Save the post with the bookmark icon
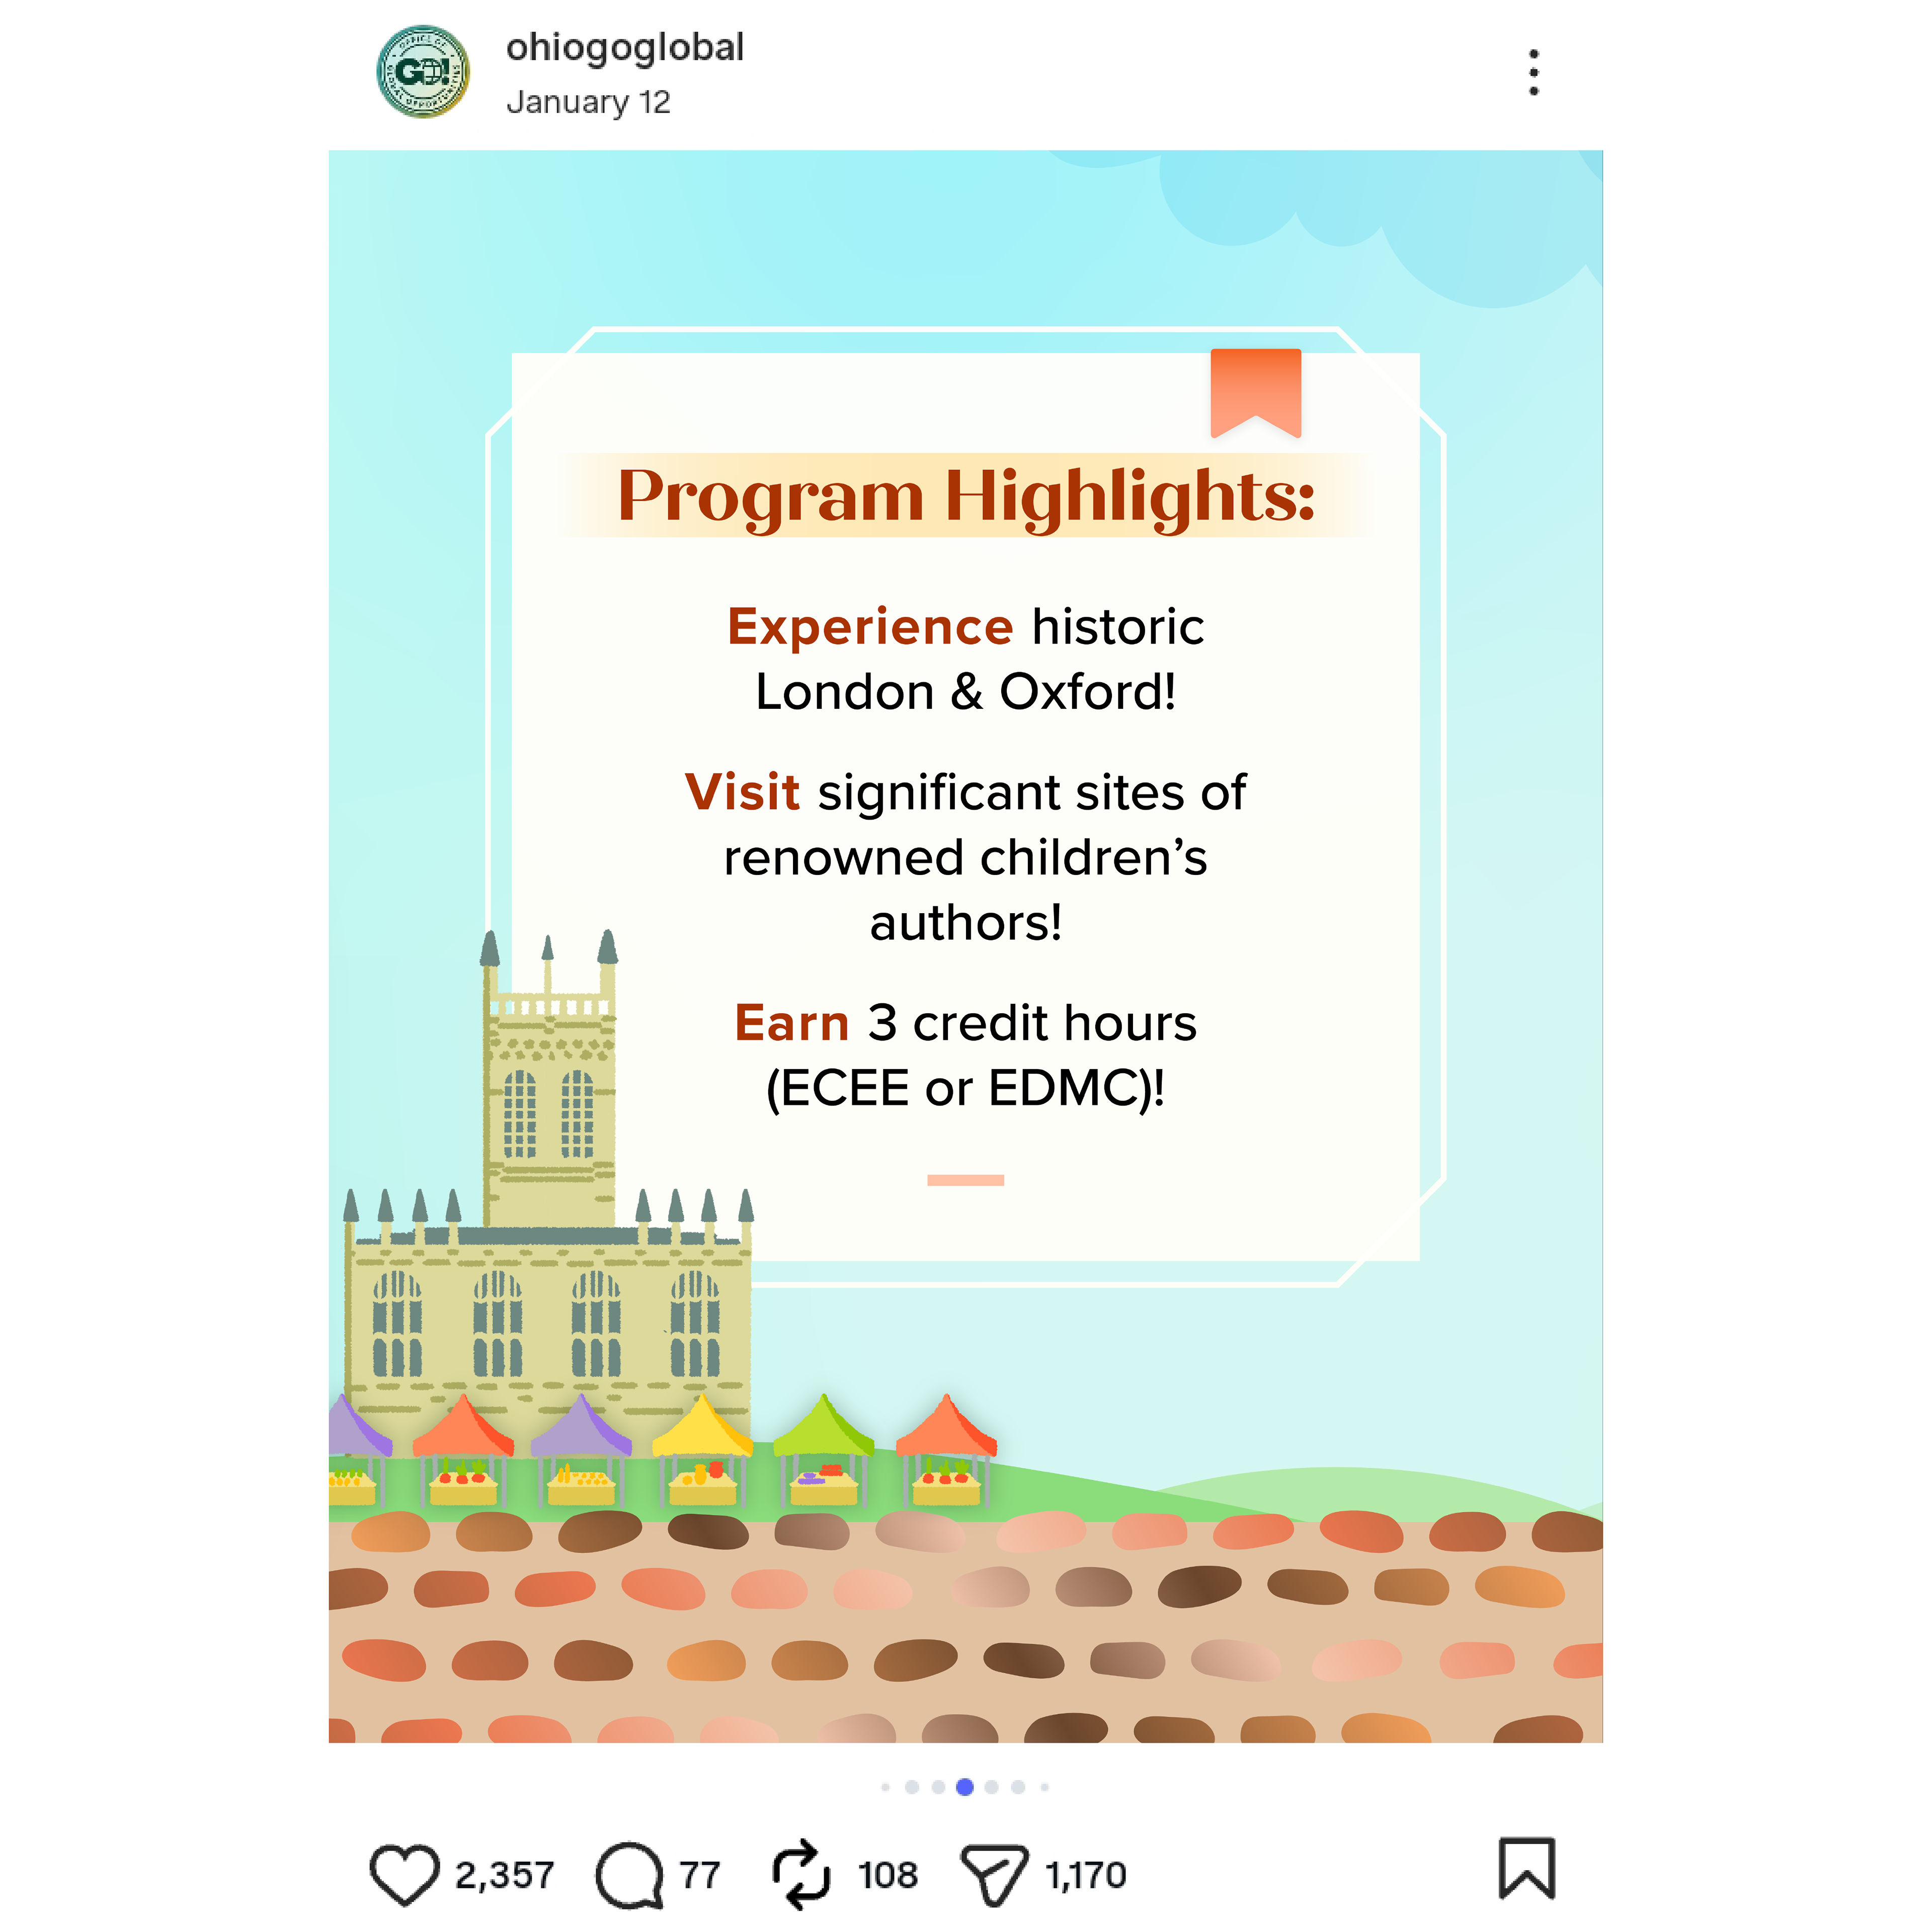 tap(1527, 1867)
